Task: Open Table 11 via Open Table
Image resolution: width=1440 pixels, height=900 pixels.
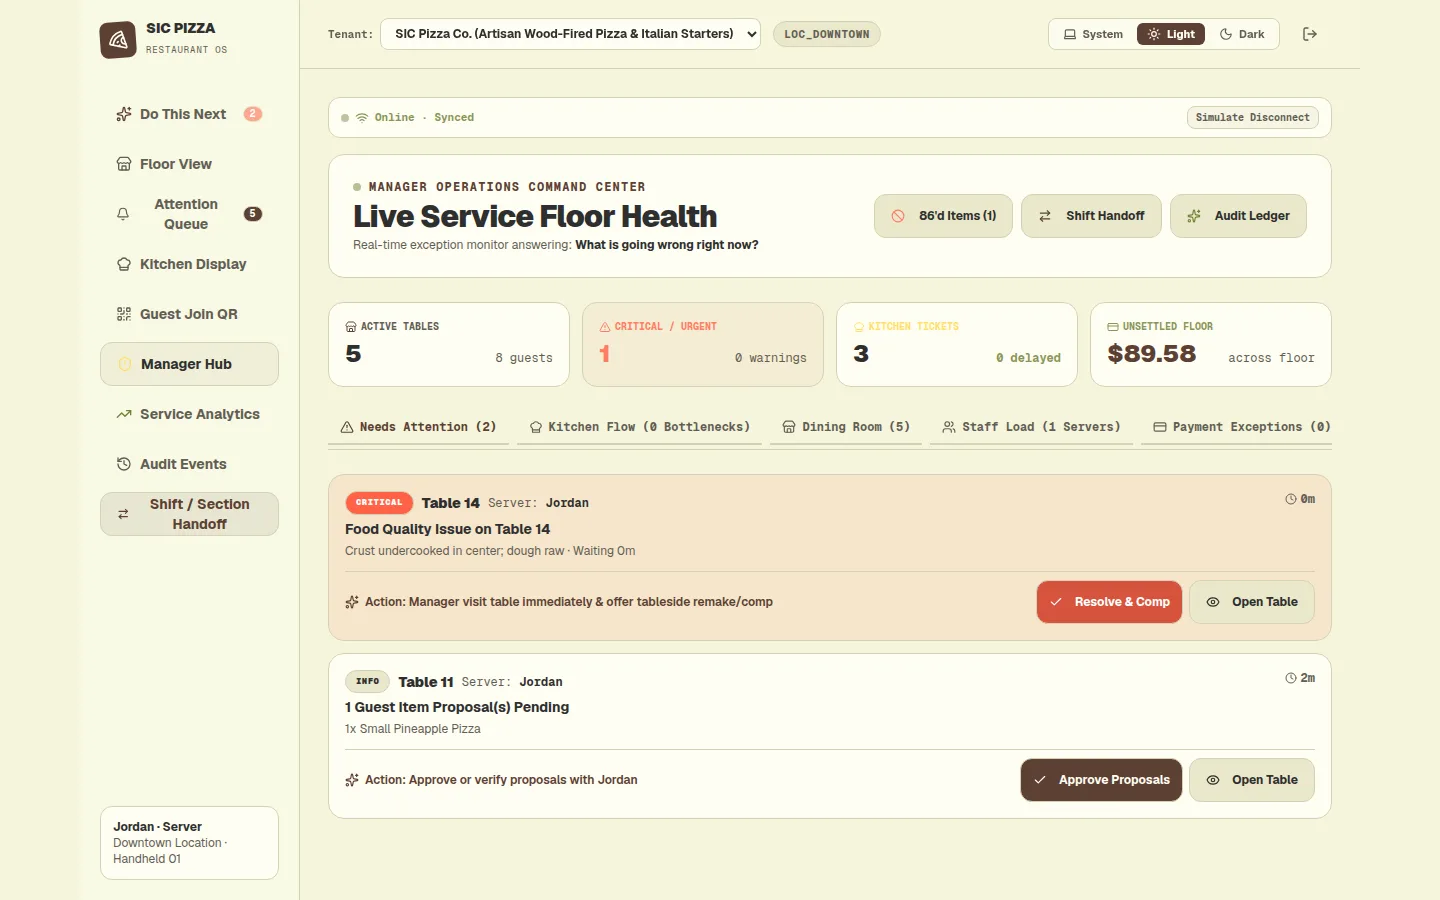Action: click(x=1252, y=780)
